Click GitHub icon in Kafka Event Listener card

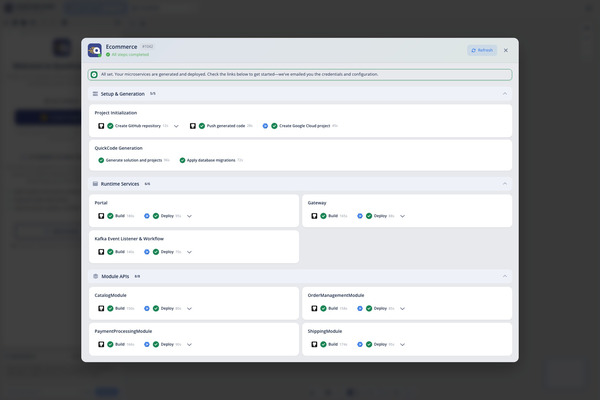101,252
